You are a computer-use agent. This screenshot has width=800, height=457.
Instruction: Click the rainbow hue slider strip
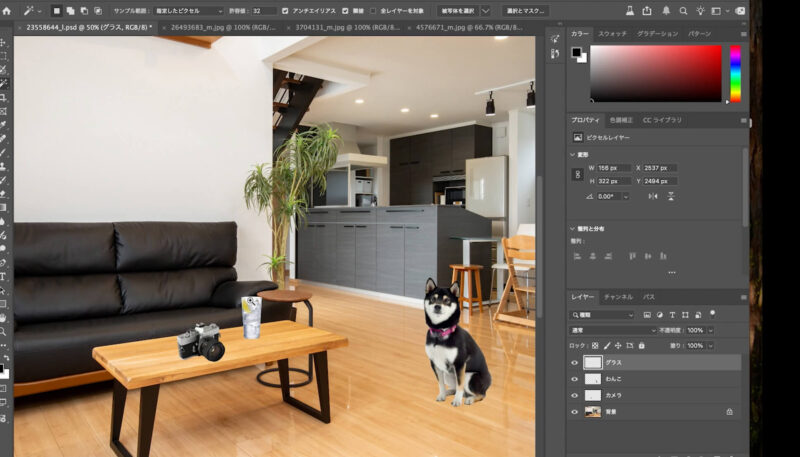click(735, 72)
